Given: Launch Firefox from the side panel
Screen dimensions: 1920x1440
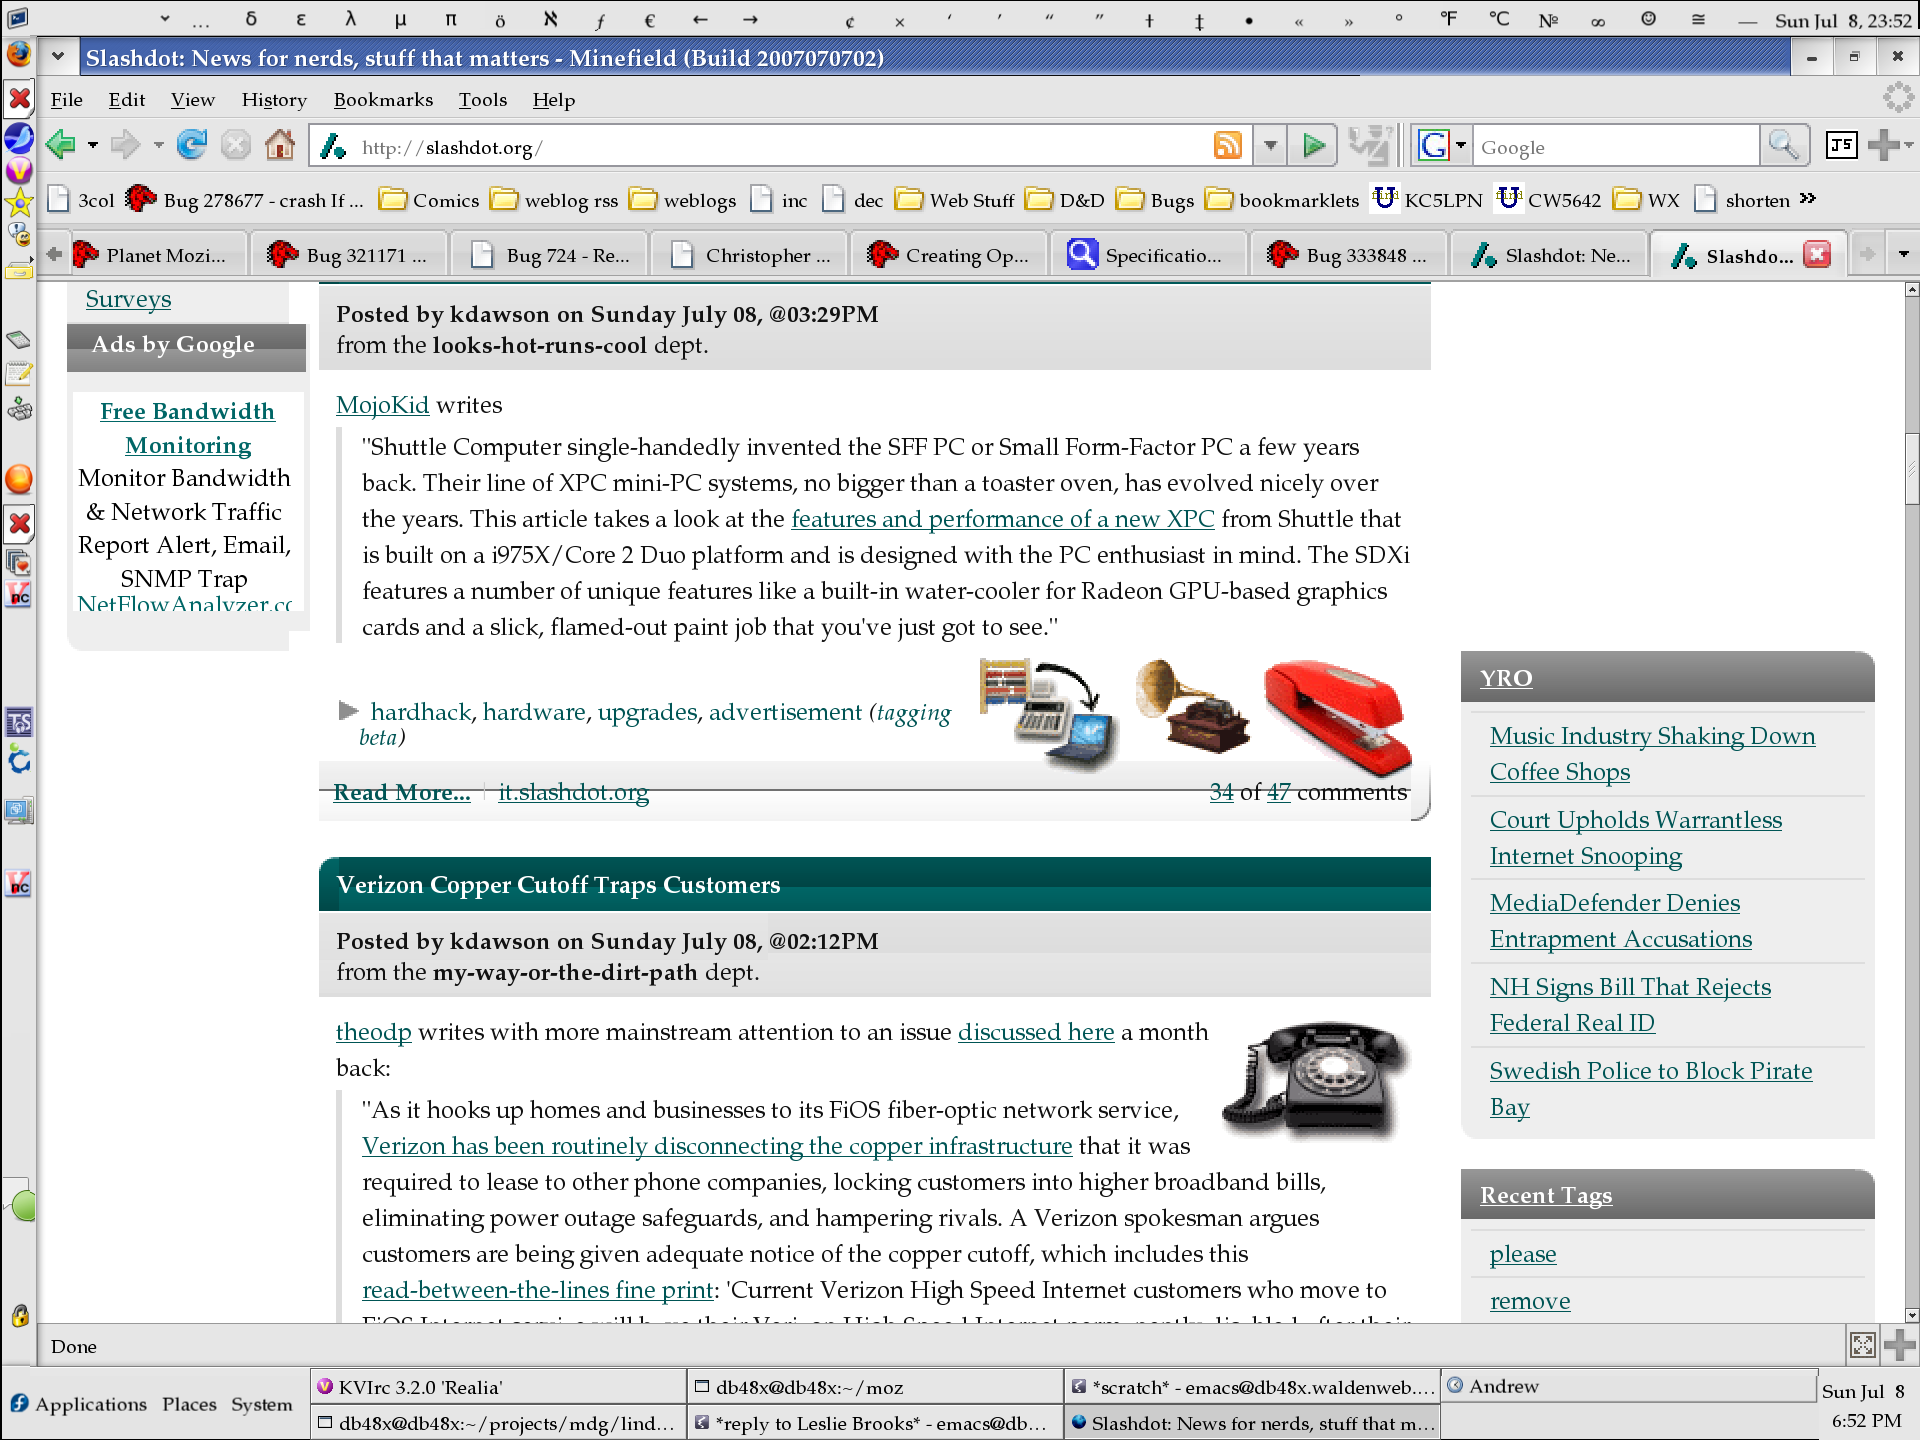Looking at the screenshot, I should (19, 54).
